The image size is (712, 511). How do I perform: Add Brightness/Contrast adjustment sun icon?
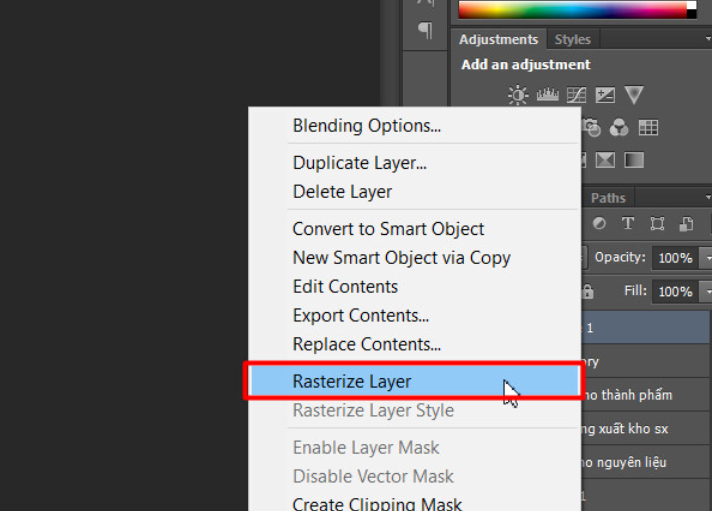tap(518, 95)
